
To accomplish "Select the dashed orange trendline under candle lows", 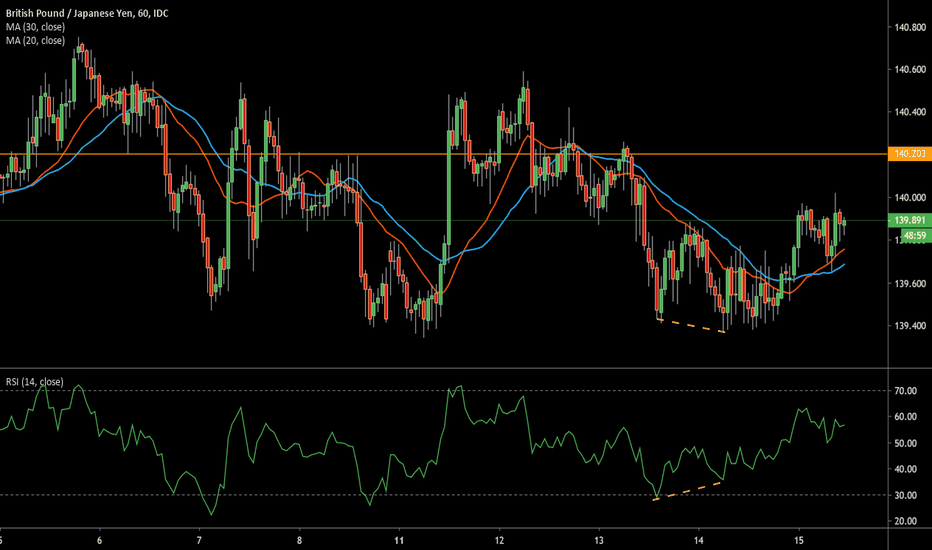I will click(691, 325).
